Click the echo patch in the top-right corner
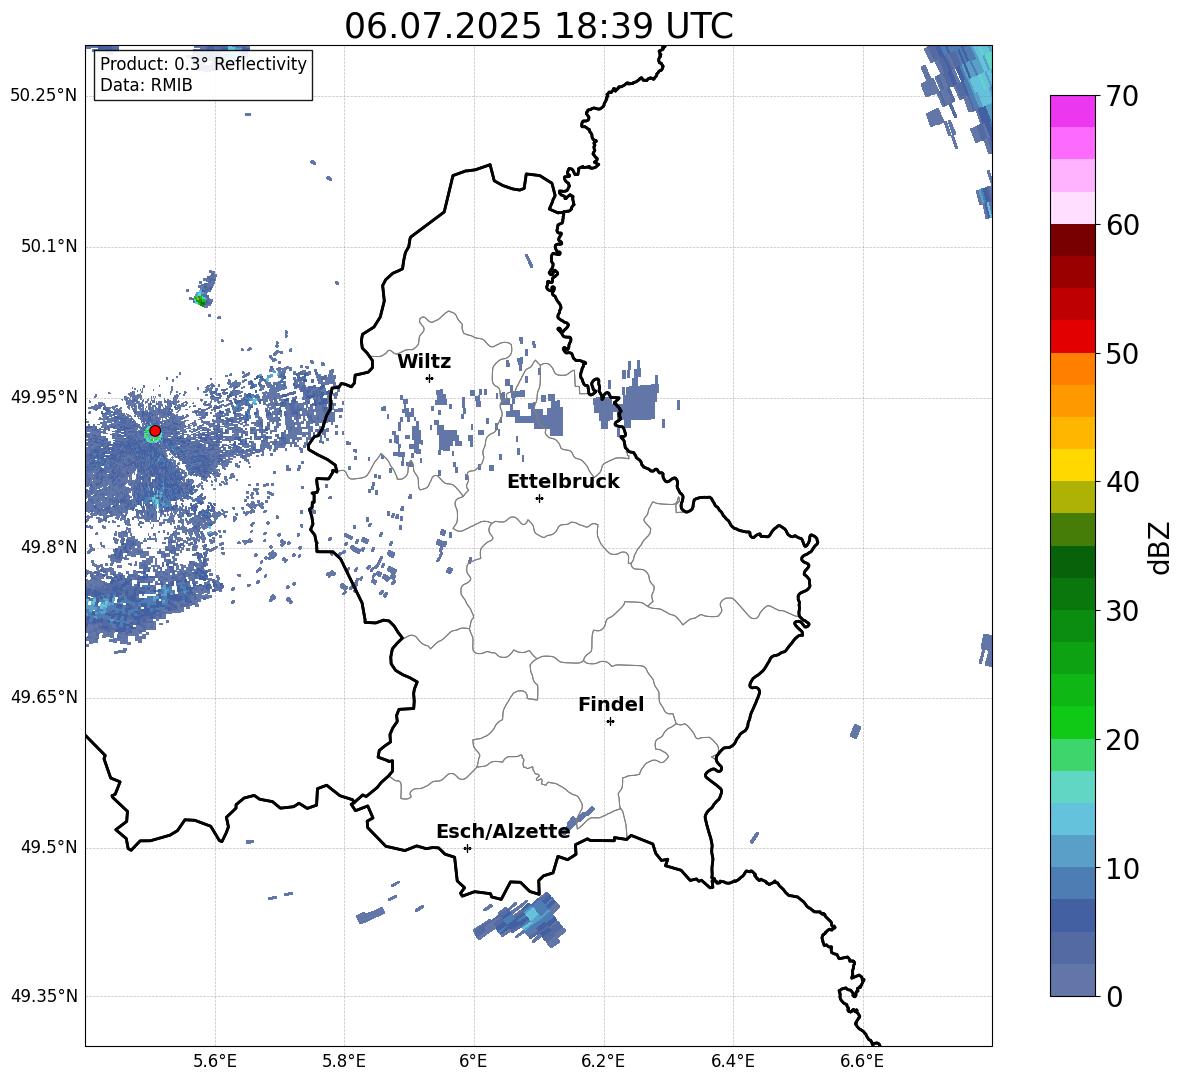The height and width of the screenshot is (1081, 1184). tap(959, 98)
